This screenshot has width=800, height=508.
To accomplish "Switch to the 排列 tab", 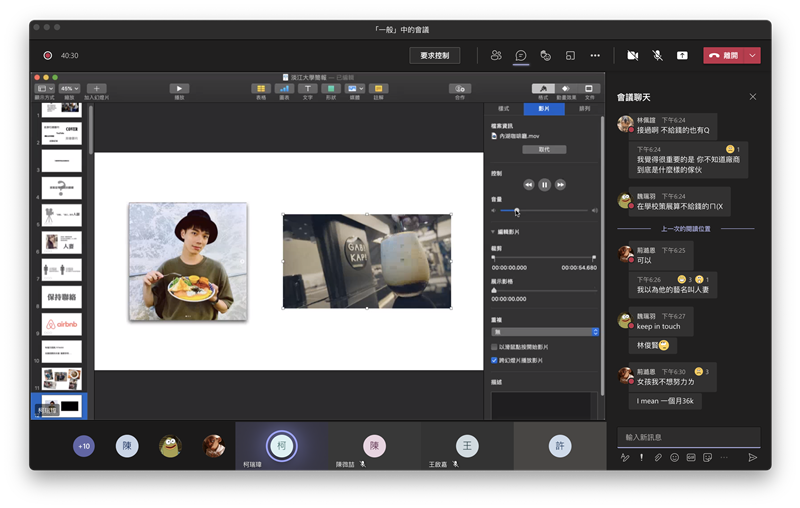I will 584,108.
